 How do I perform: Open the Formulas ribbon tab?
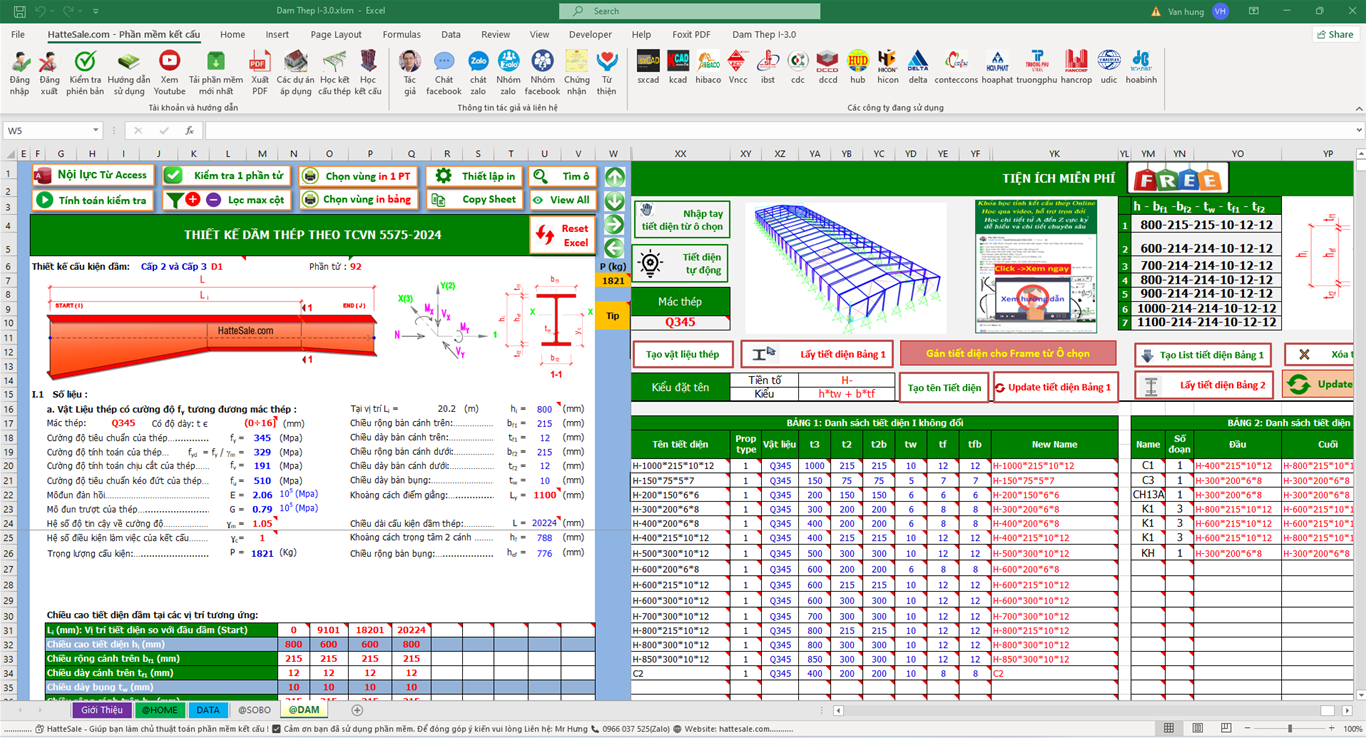coord(401,34)
